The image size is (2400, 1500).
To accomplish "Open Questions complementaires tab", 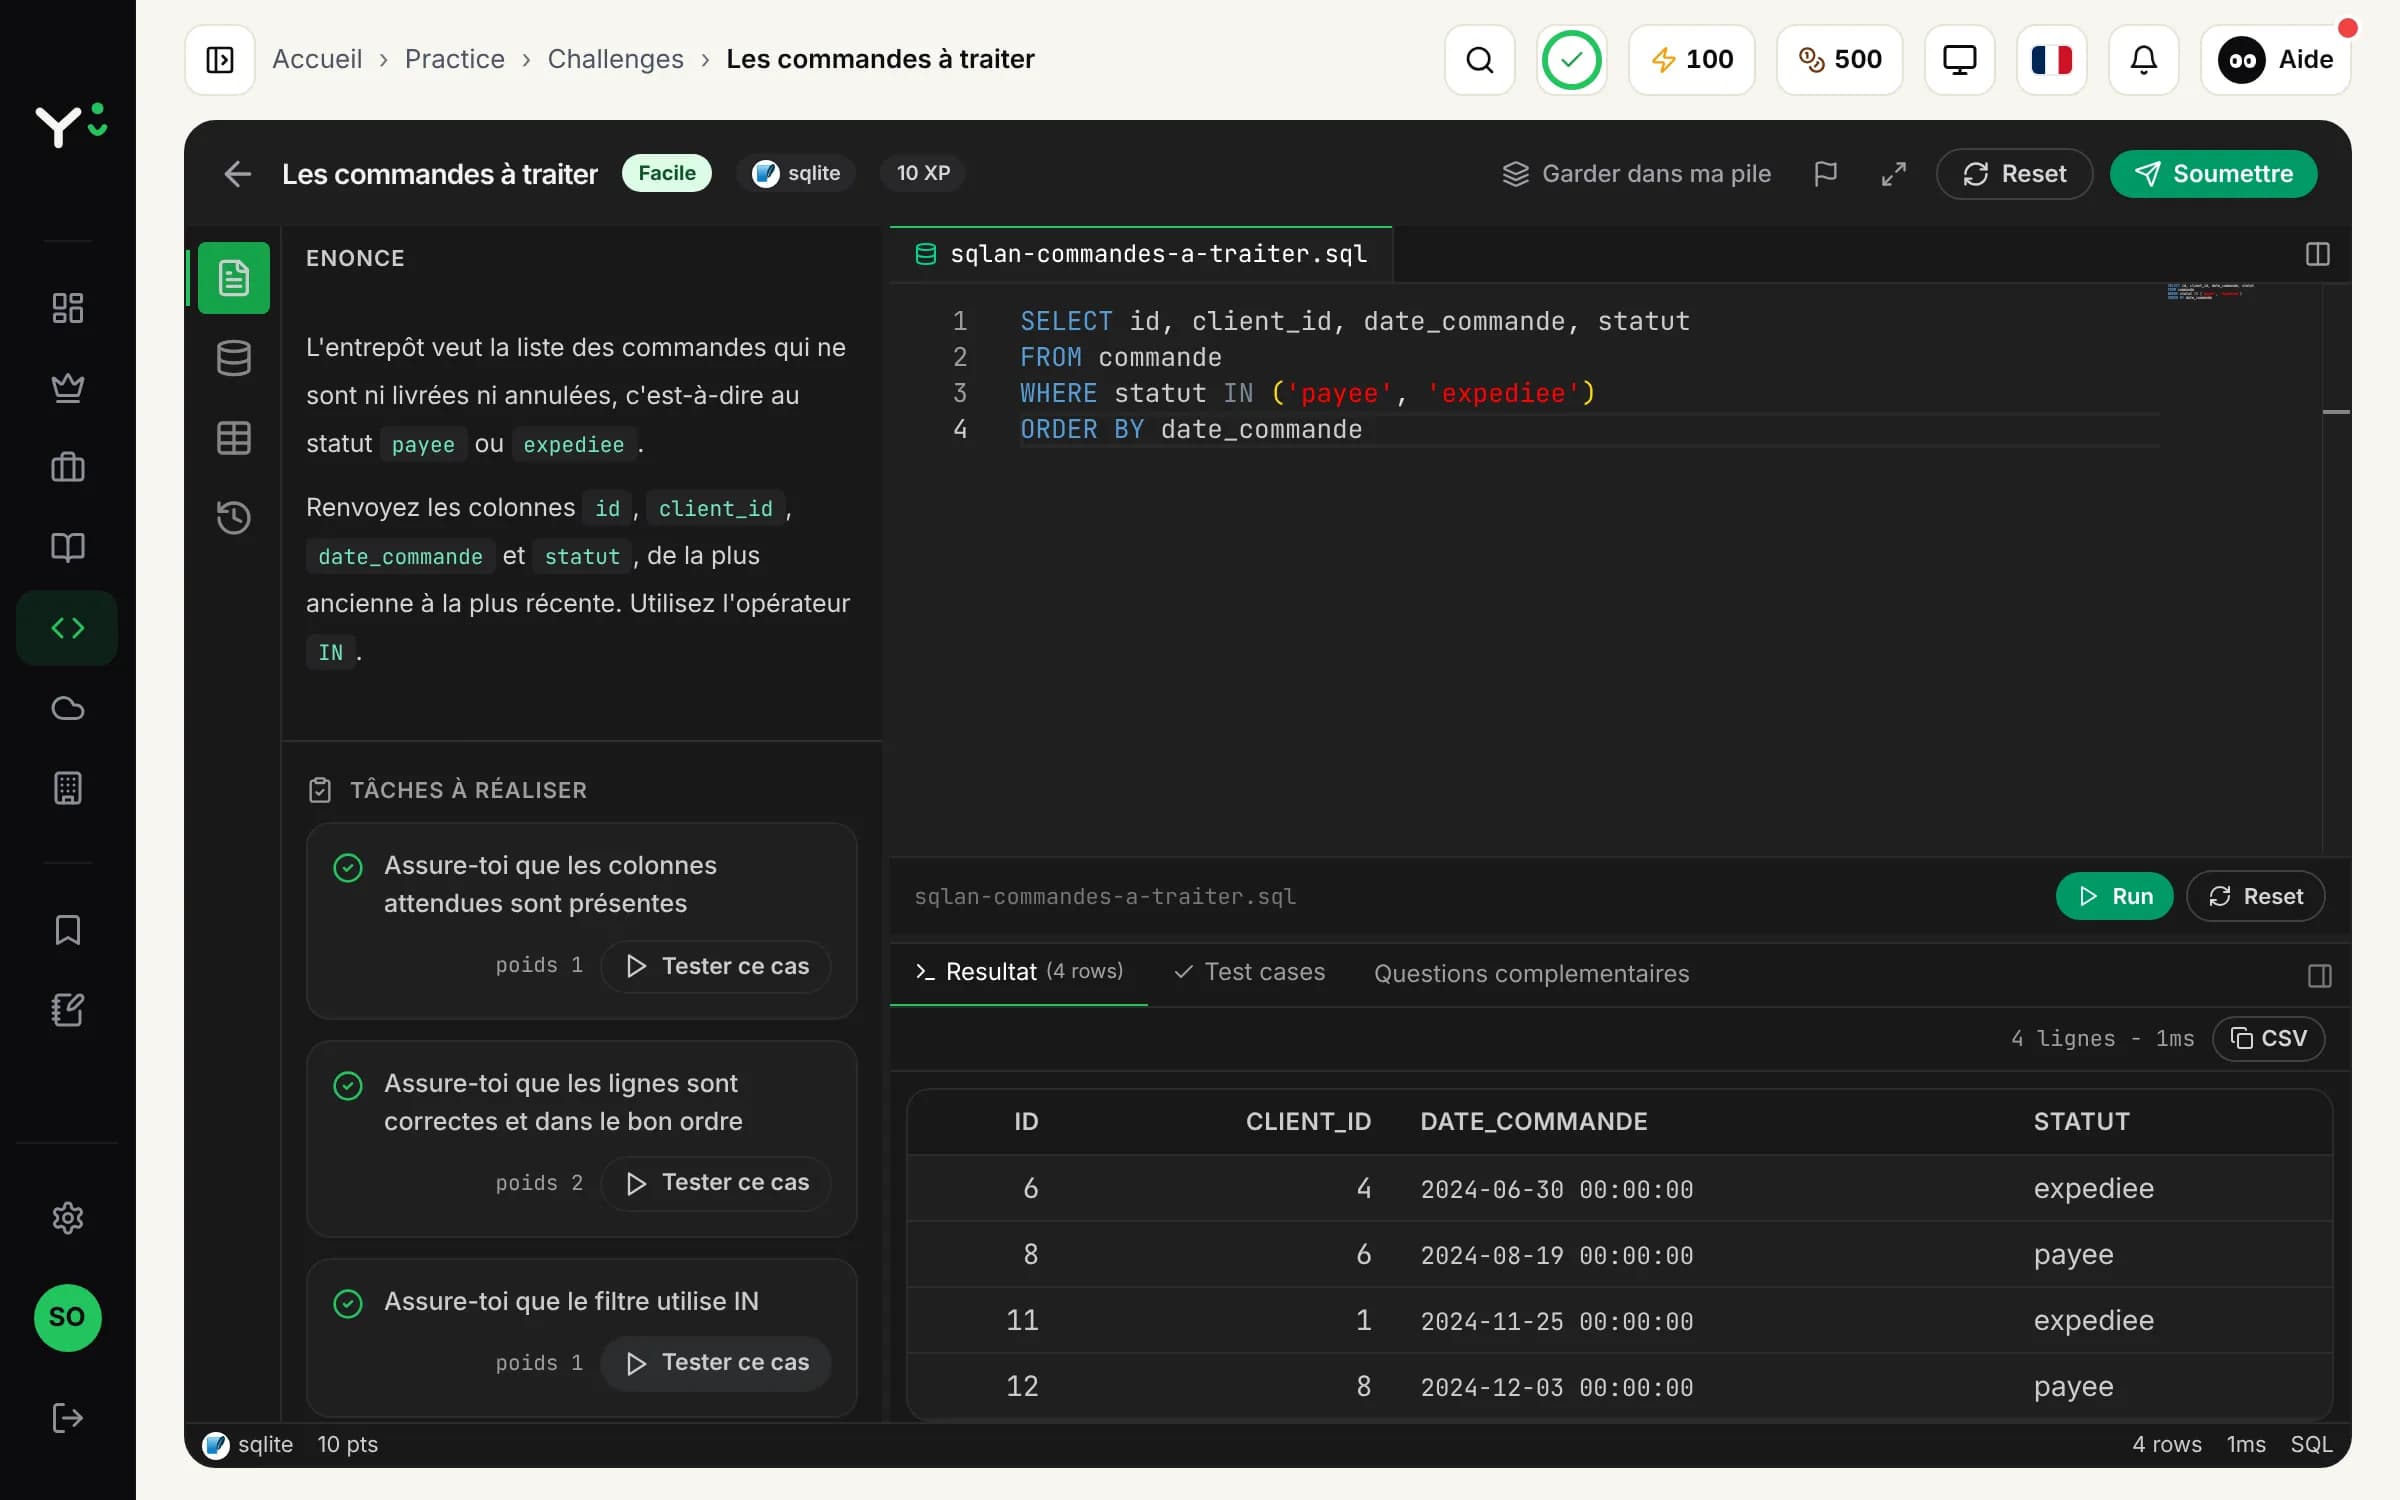I will (x=1531, y=974).
